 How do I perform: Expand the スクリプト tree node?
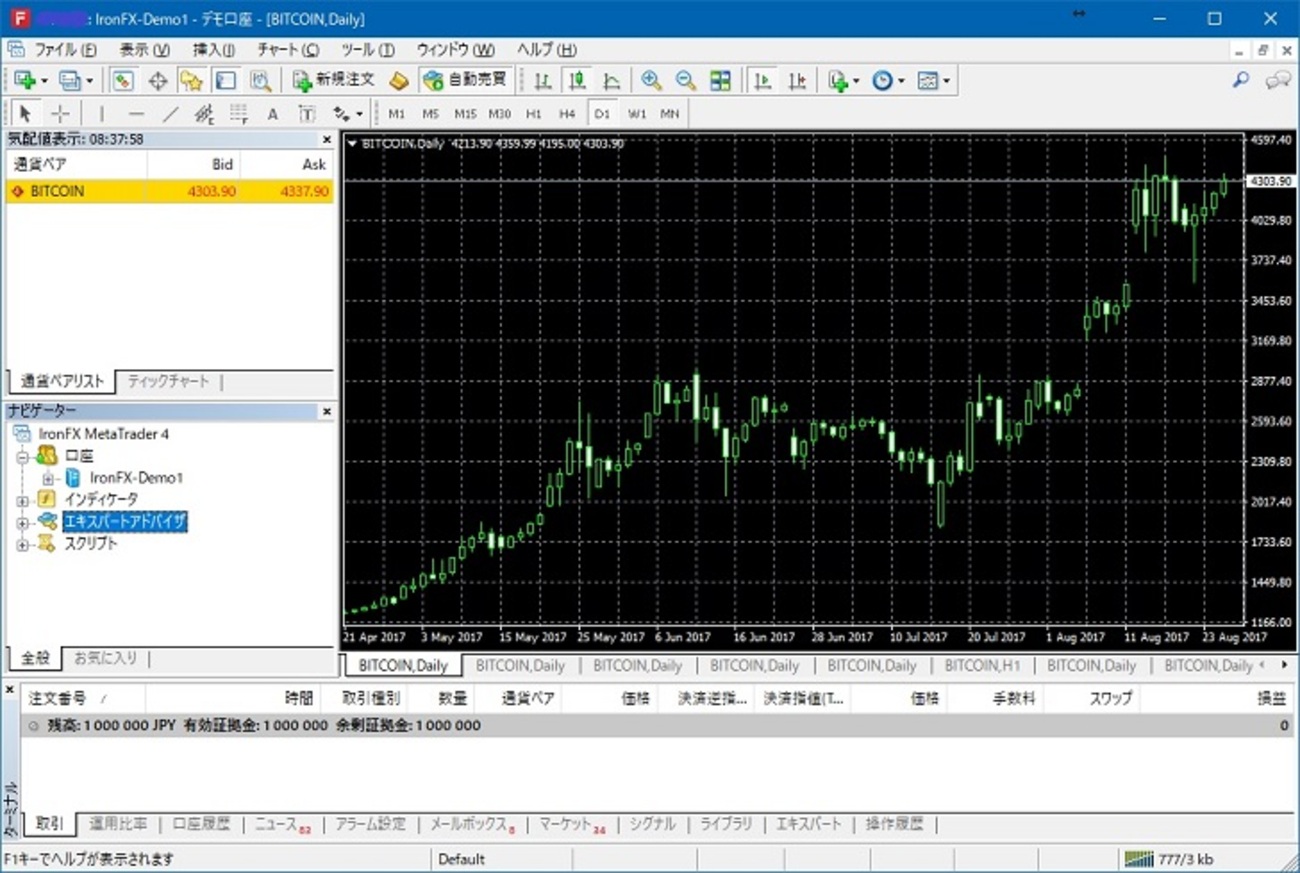(x=23, y=545)
